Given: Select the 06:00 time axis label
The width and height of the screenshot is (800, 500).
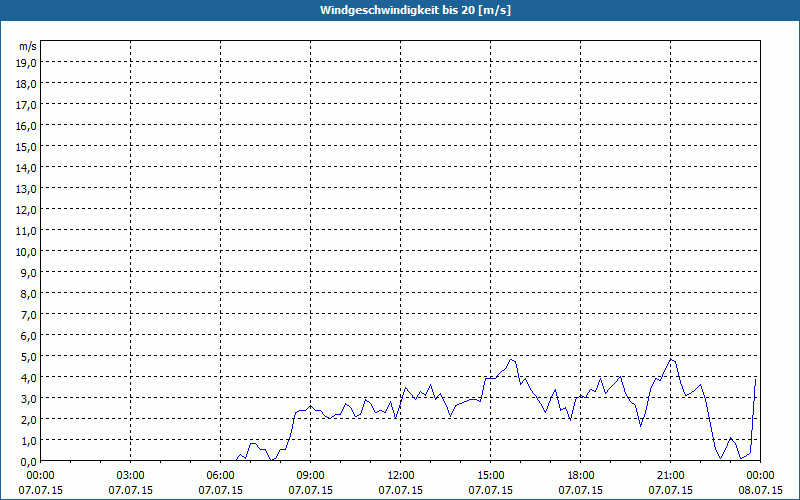Looking at the screenshot, I should pos(220,476).
